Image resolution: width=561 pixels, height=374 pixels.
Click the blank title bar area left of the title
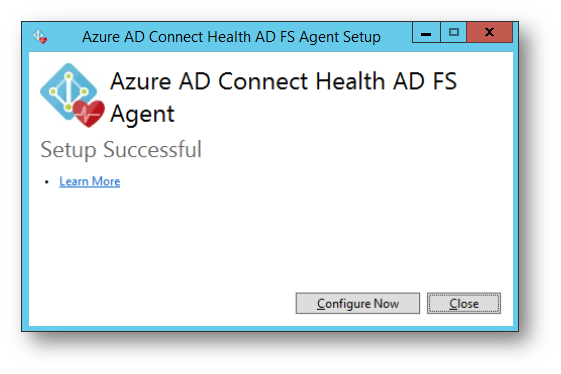(64, 37)
